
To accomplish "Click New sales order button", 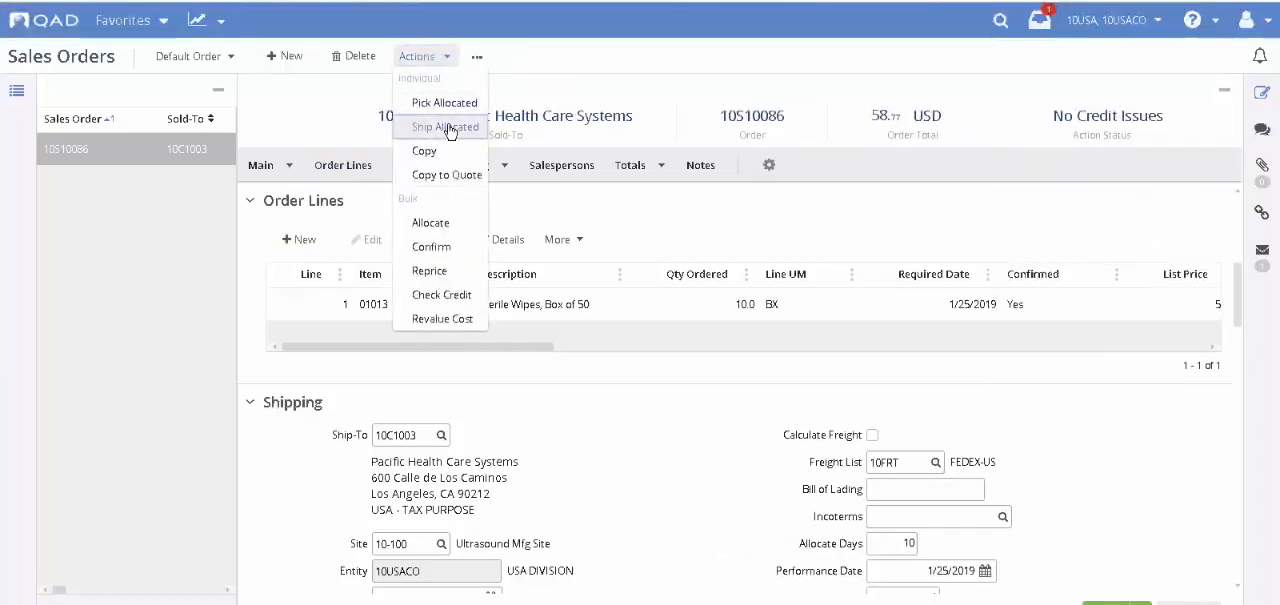I will (284, 56).
